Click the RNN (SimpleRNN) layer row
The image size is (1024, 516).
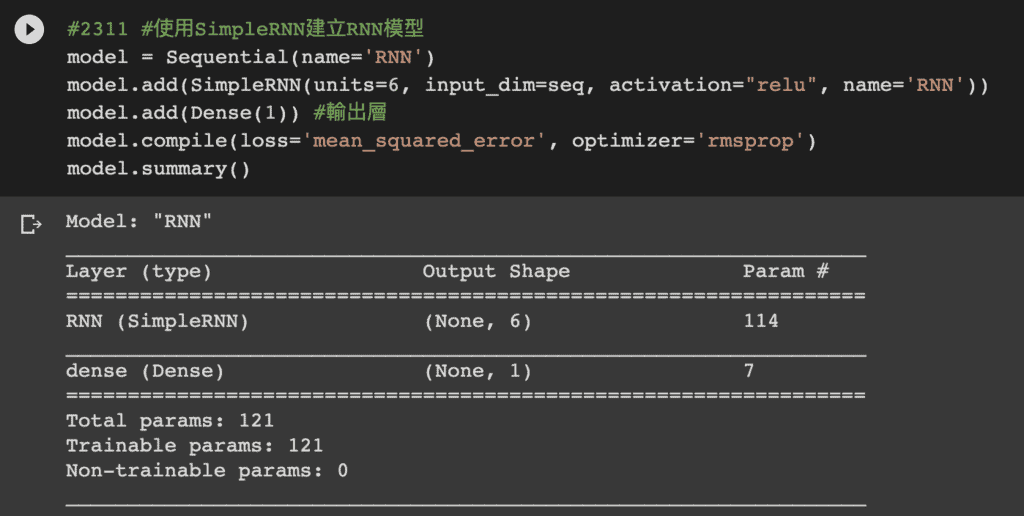(x=466, y=321)
